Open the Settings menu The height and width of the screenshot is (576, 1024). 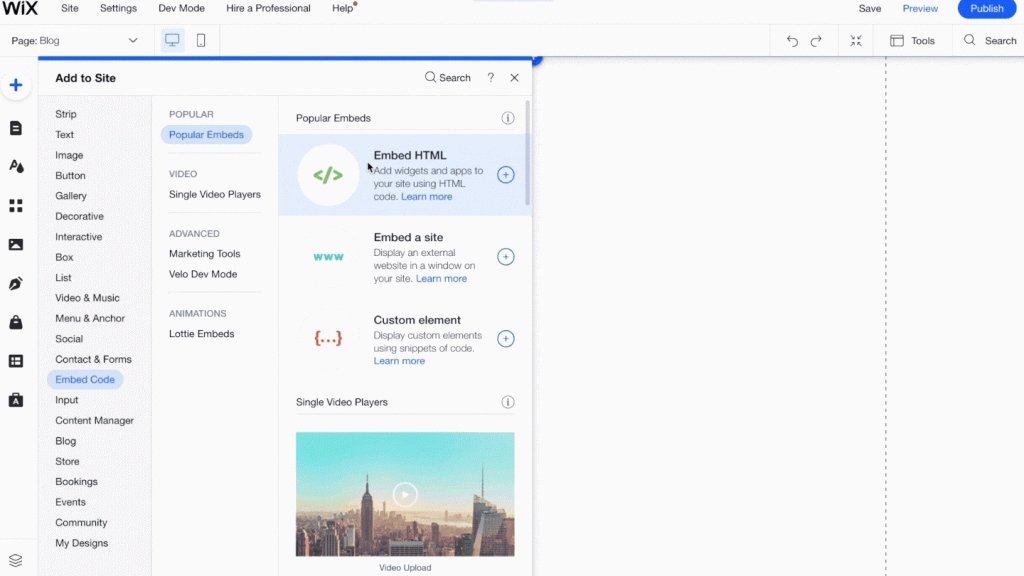click(118, 8)
